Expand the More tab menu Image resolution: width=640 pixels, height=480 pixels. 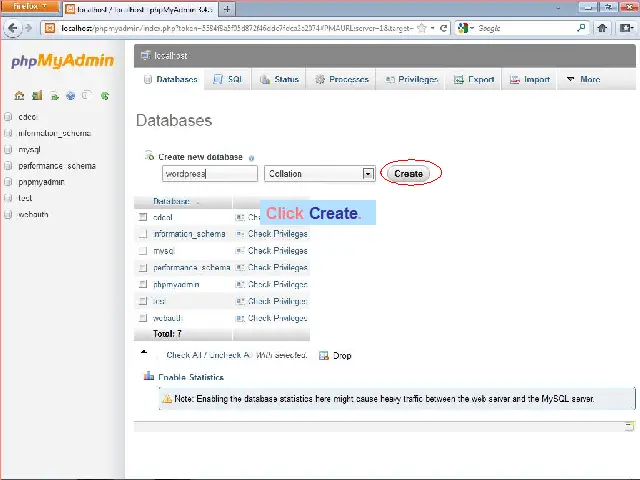tap(584, 79)
